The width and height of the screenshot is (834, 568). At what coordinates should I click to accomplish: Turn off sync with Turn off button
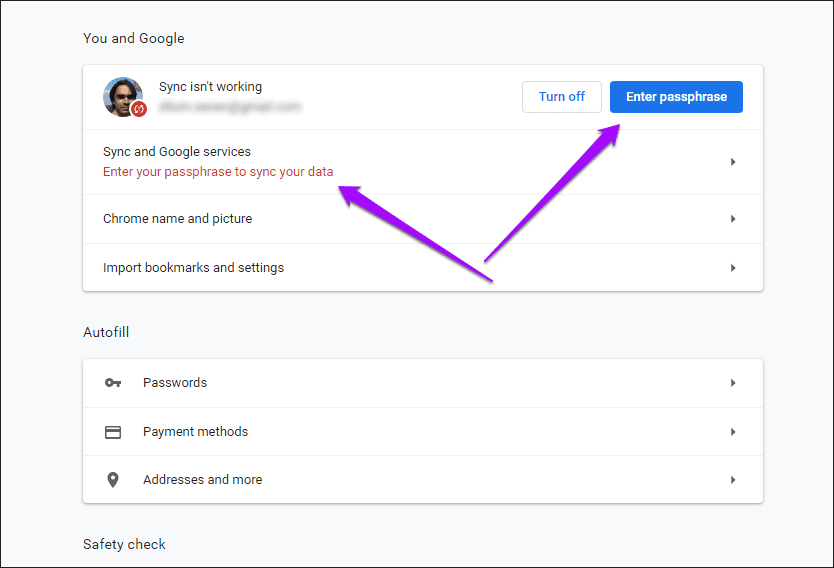562,97
